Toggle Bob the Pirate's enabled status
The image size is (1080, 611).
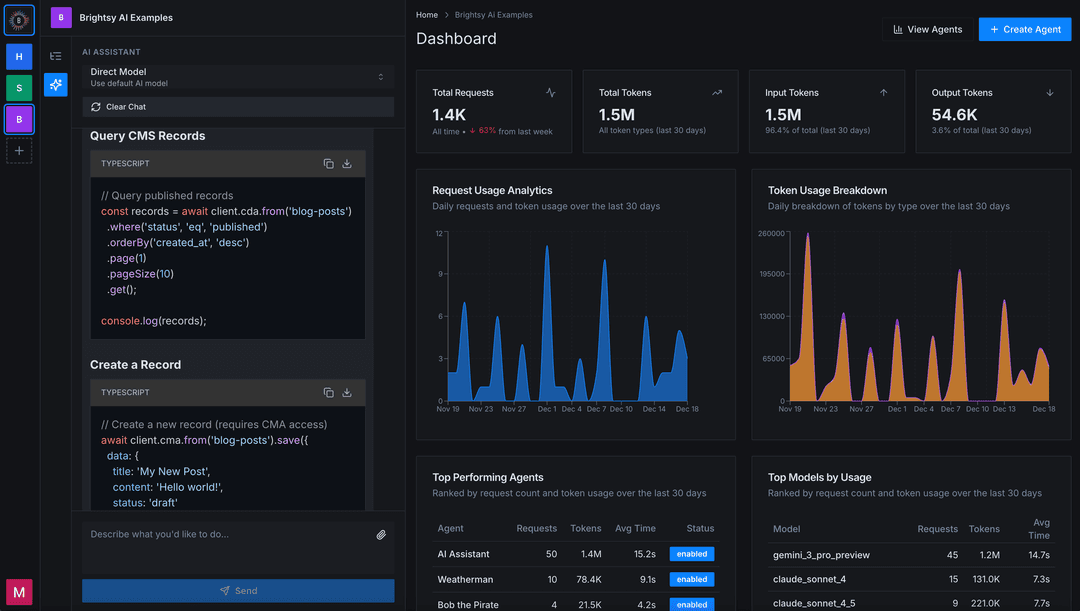(691, 604)
